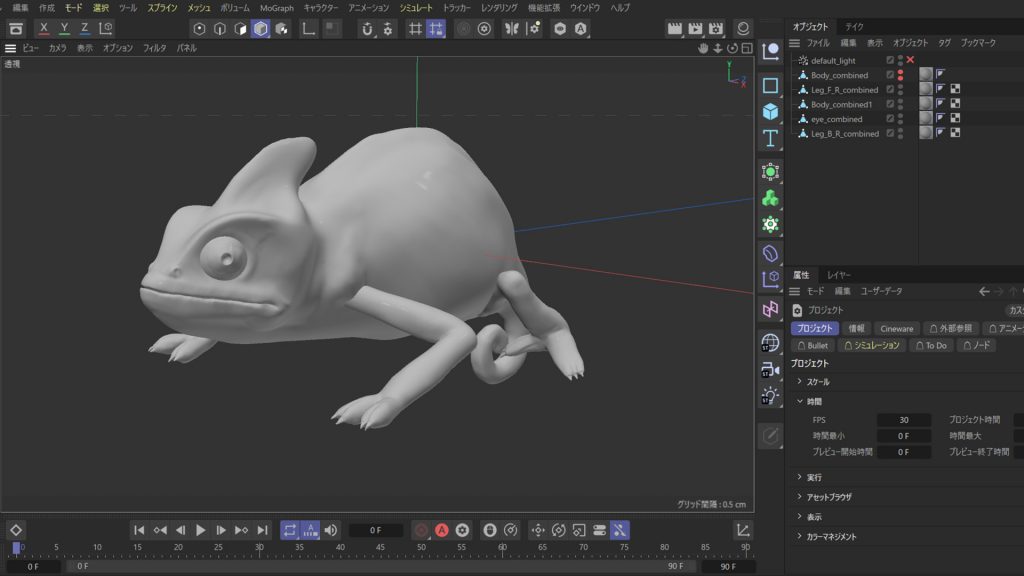Click the Cube primitive icon in side palette

coord(770,112)
